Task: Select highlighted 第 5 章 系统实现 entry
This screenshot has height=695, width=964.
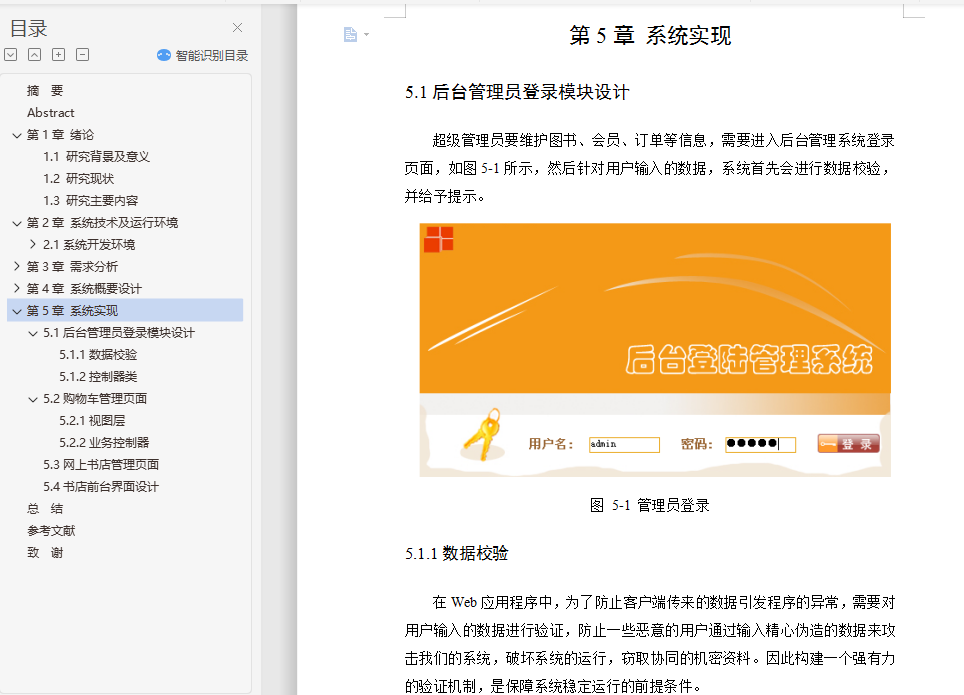Action: point(125,311)
